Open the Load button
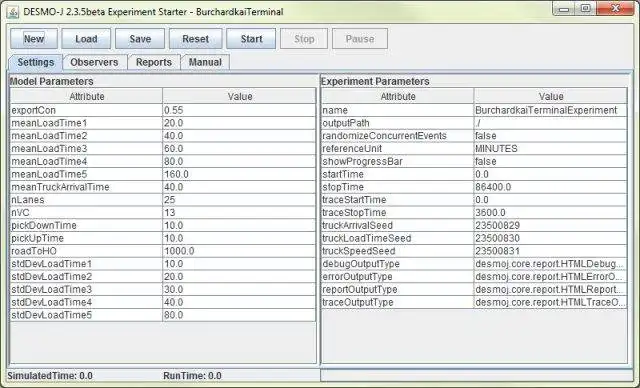Screen dimensions: 640x388 [86, 39]
